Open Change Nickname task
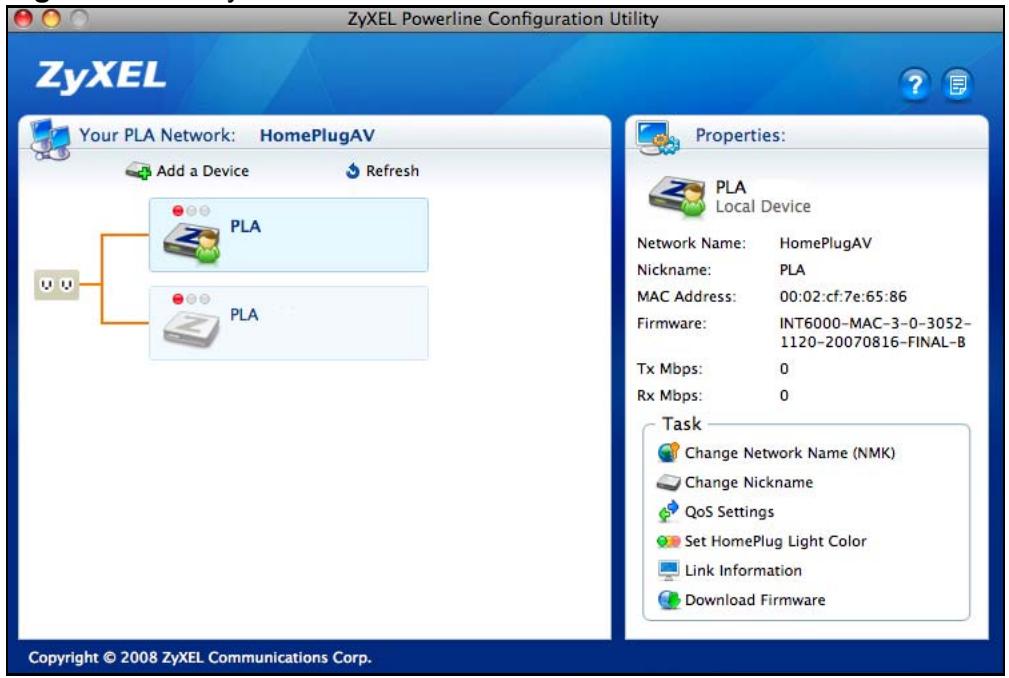Screen dimensions: 1009x678 pyautogui.click(x=748, y=482)
